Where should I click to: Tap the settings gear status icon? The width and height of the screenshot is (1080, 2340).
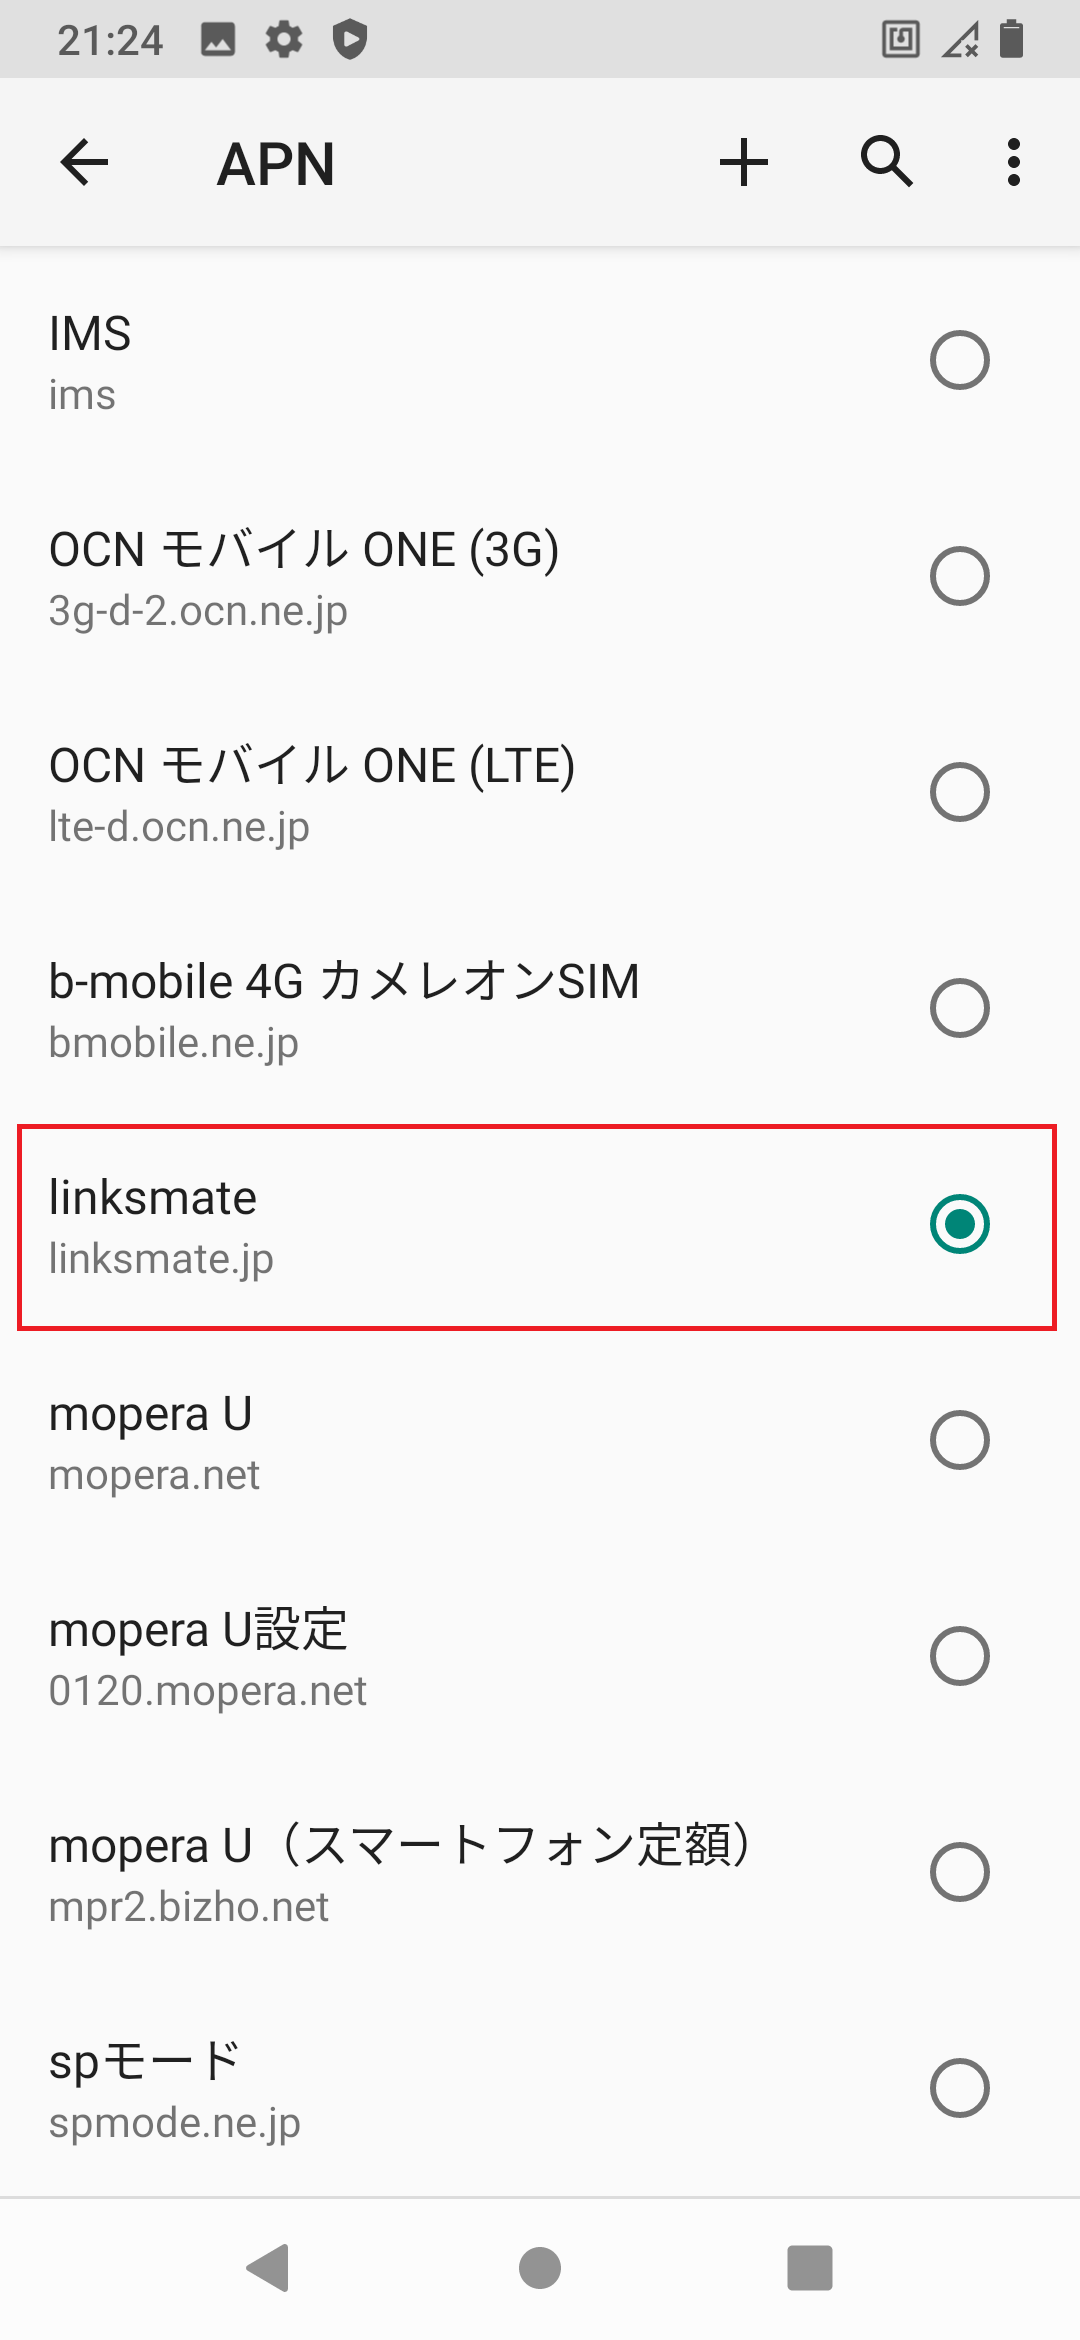(x=284, y=40)
